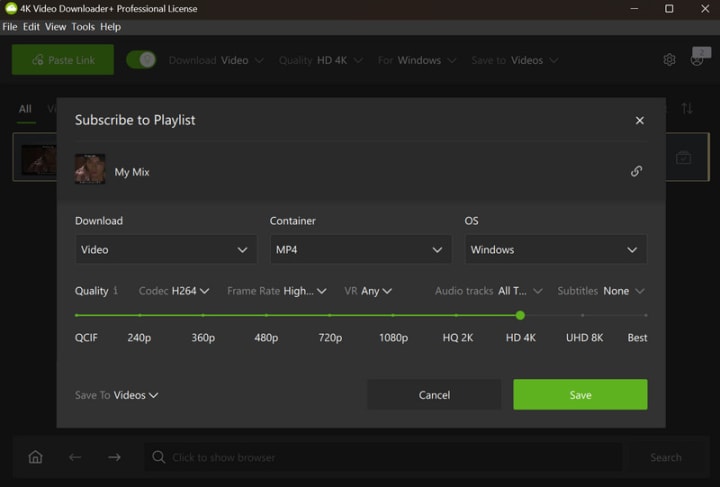Expand the Frame Rate dropdown
Image resolution: width=720 pixels, height=487 pixels.
(277, 291)
